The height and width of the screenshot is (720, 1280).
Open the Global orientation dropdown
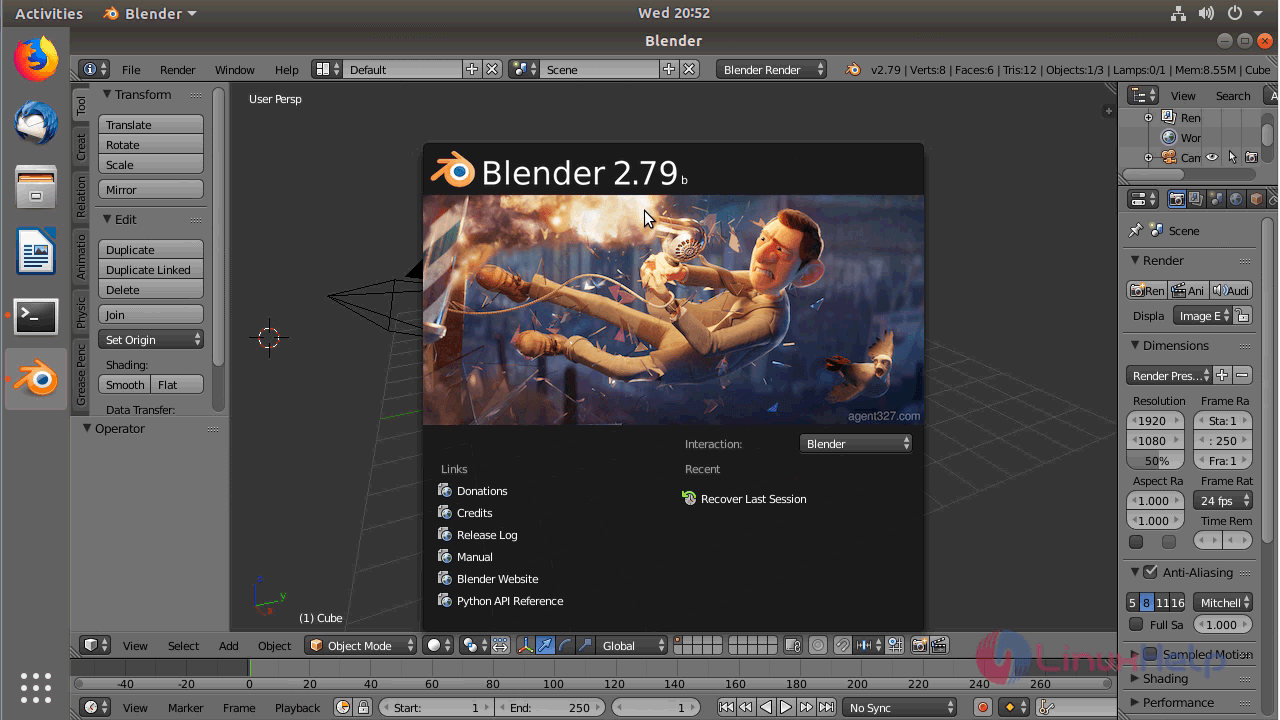(x=632, y=645)
